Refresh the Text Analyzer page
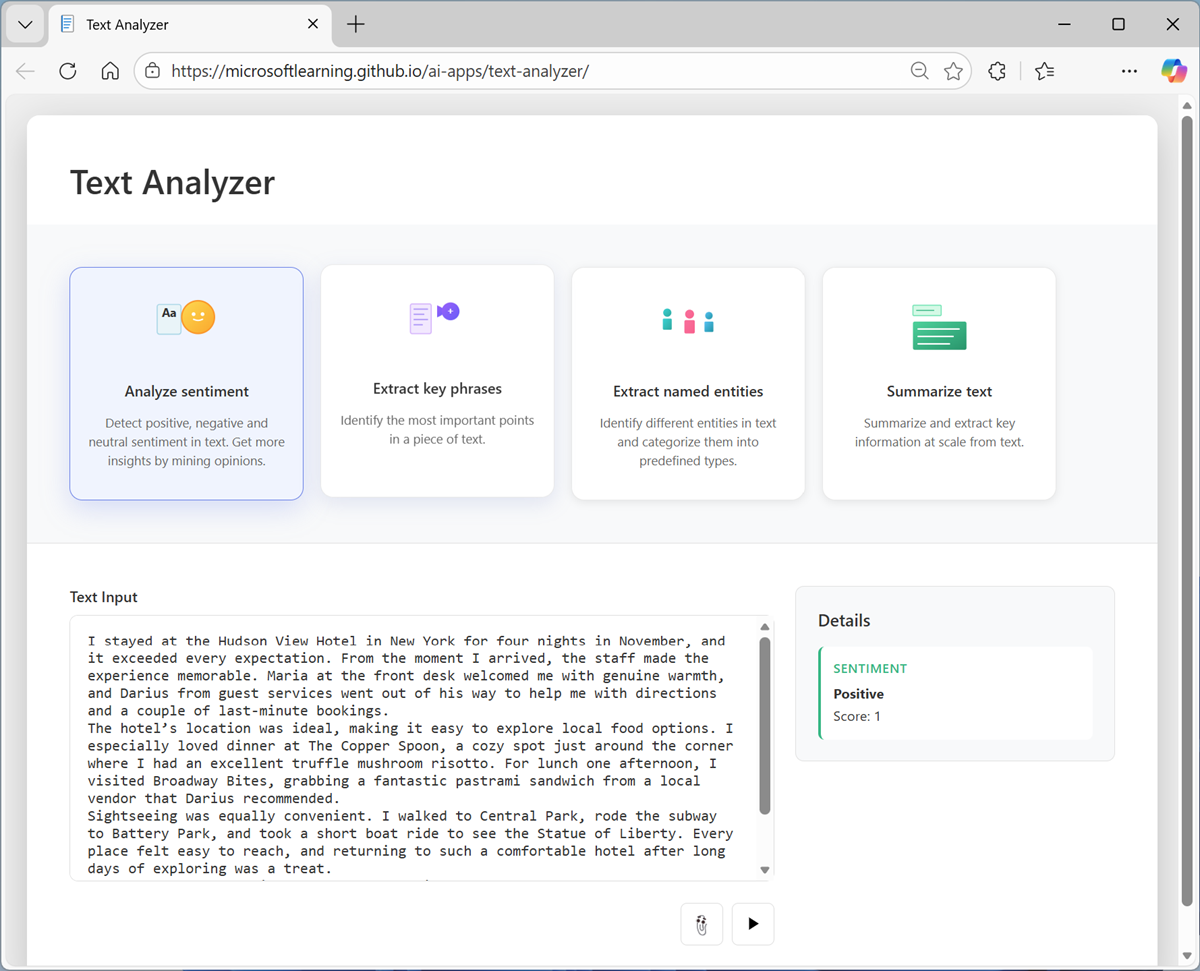Screen dimensions: 1200x971 coord(67,70)
